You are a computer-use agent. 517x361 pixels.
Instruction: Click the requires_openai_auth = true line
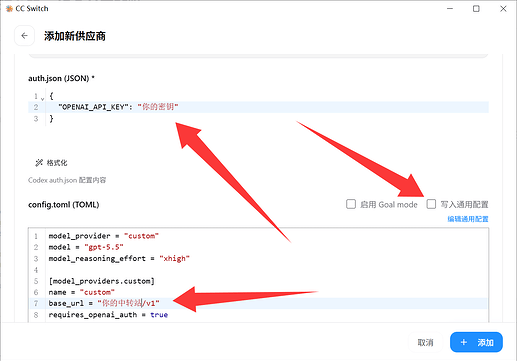[108, 315]
